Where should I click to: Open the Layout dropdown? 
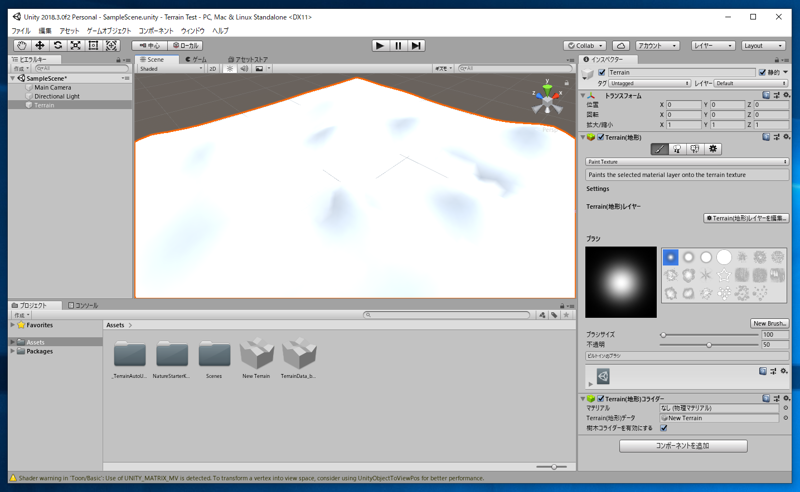pyautogui.click(x=763, y=45)
